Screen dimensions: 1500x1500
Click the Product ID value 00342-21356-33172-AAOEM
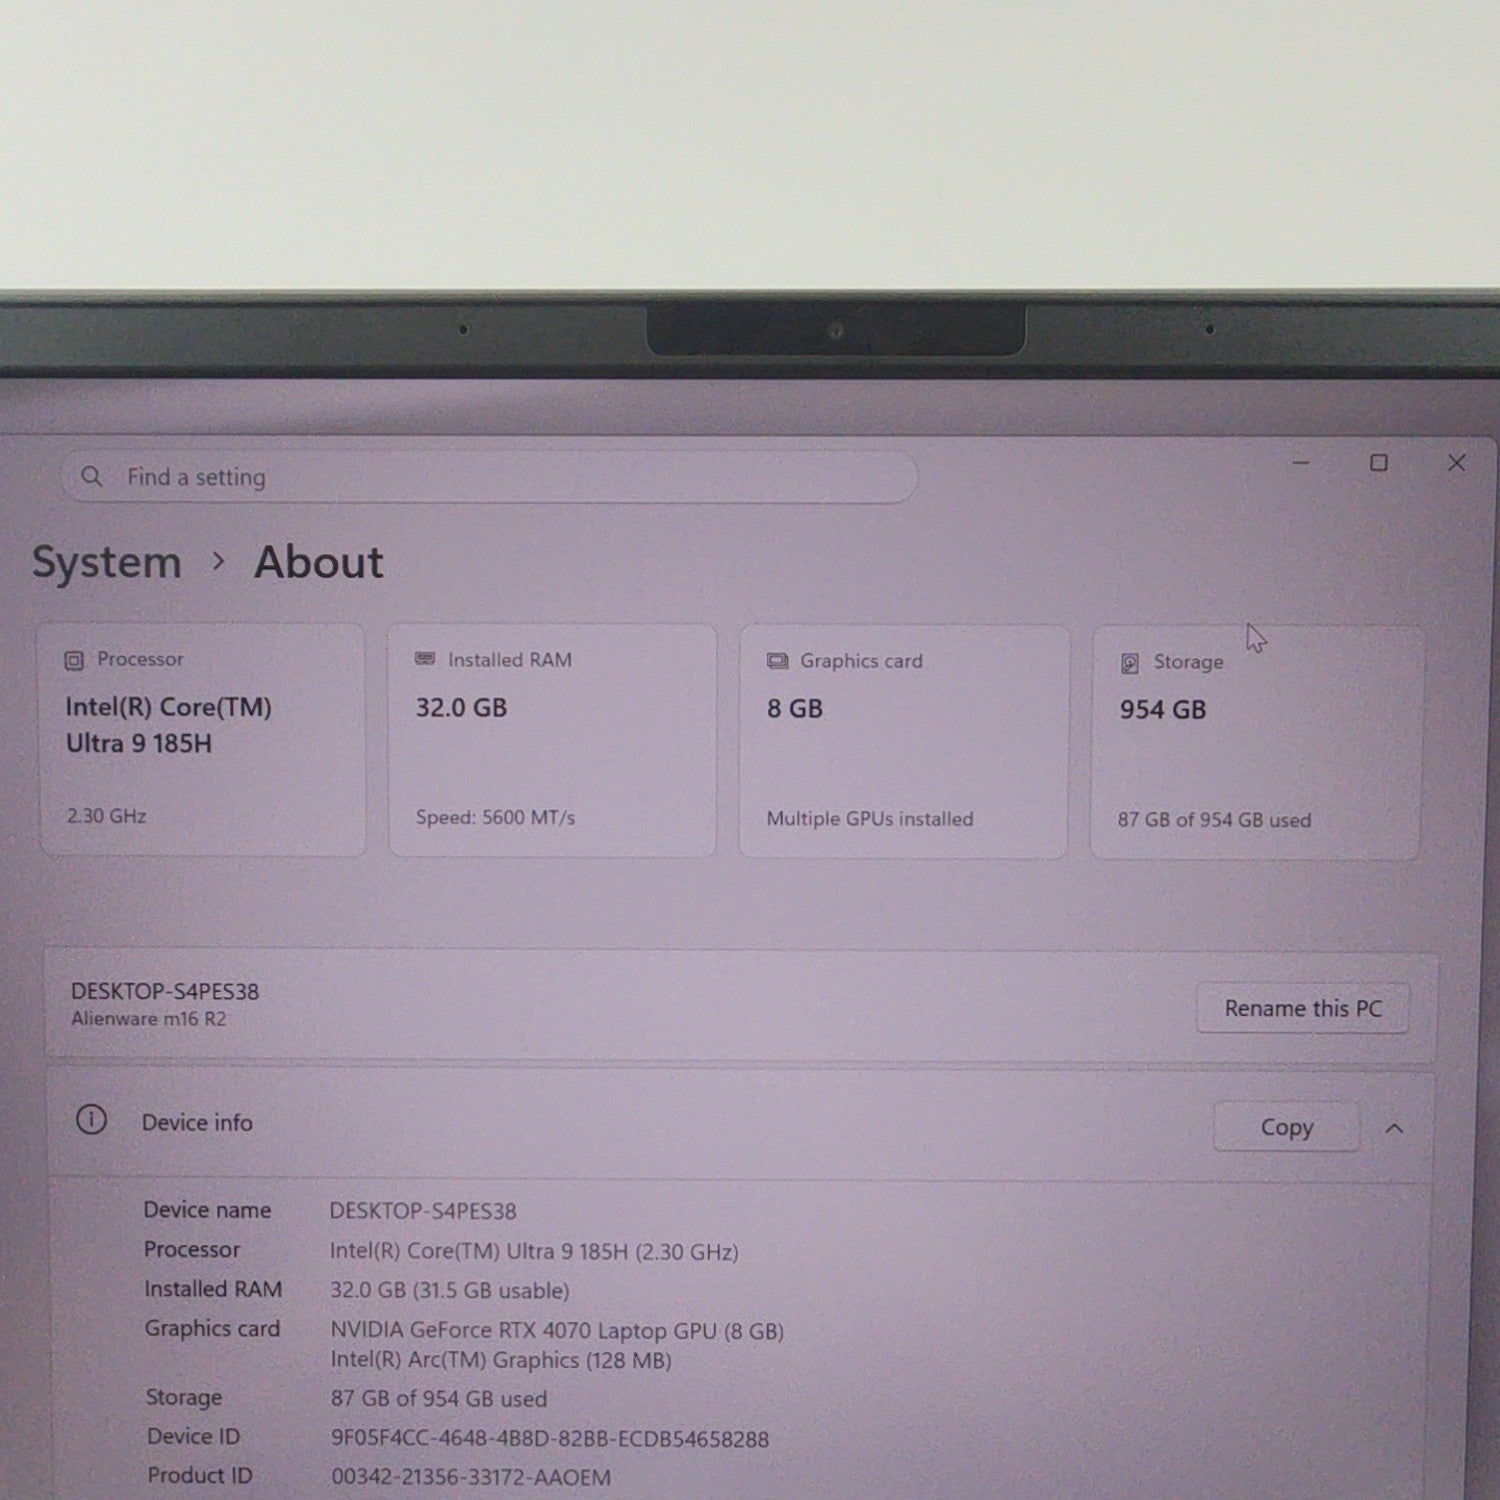coord(471,1477)
